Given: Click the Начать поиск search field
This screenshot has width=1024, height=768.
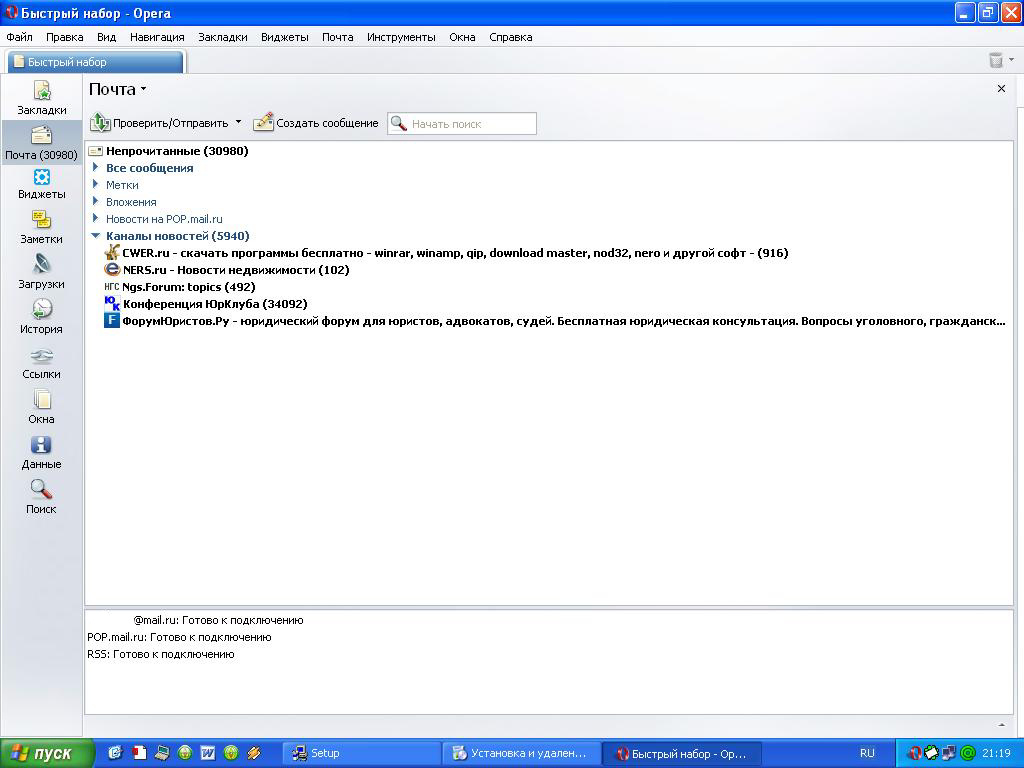Looking at the screenshot, I should (x=462, y=123).
